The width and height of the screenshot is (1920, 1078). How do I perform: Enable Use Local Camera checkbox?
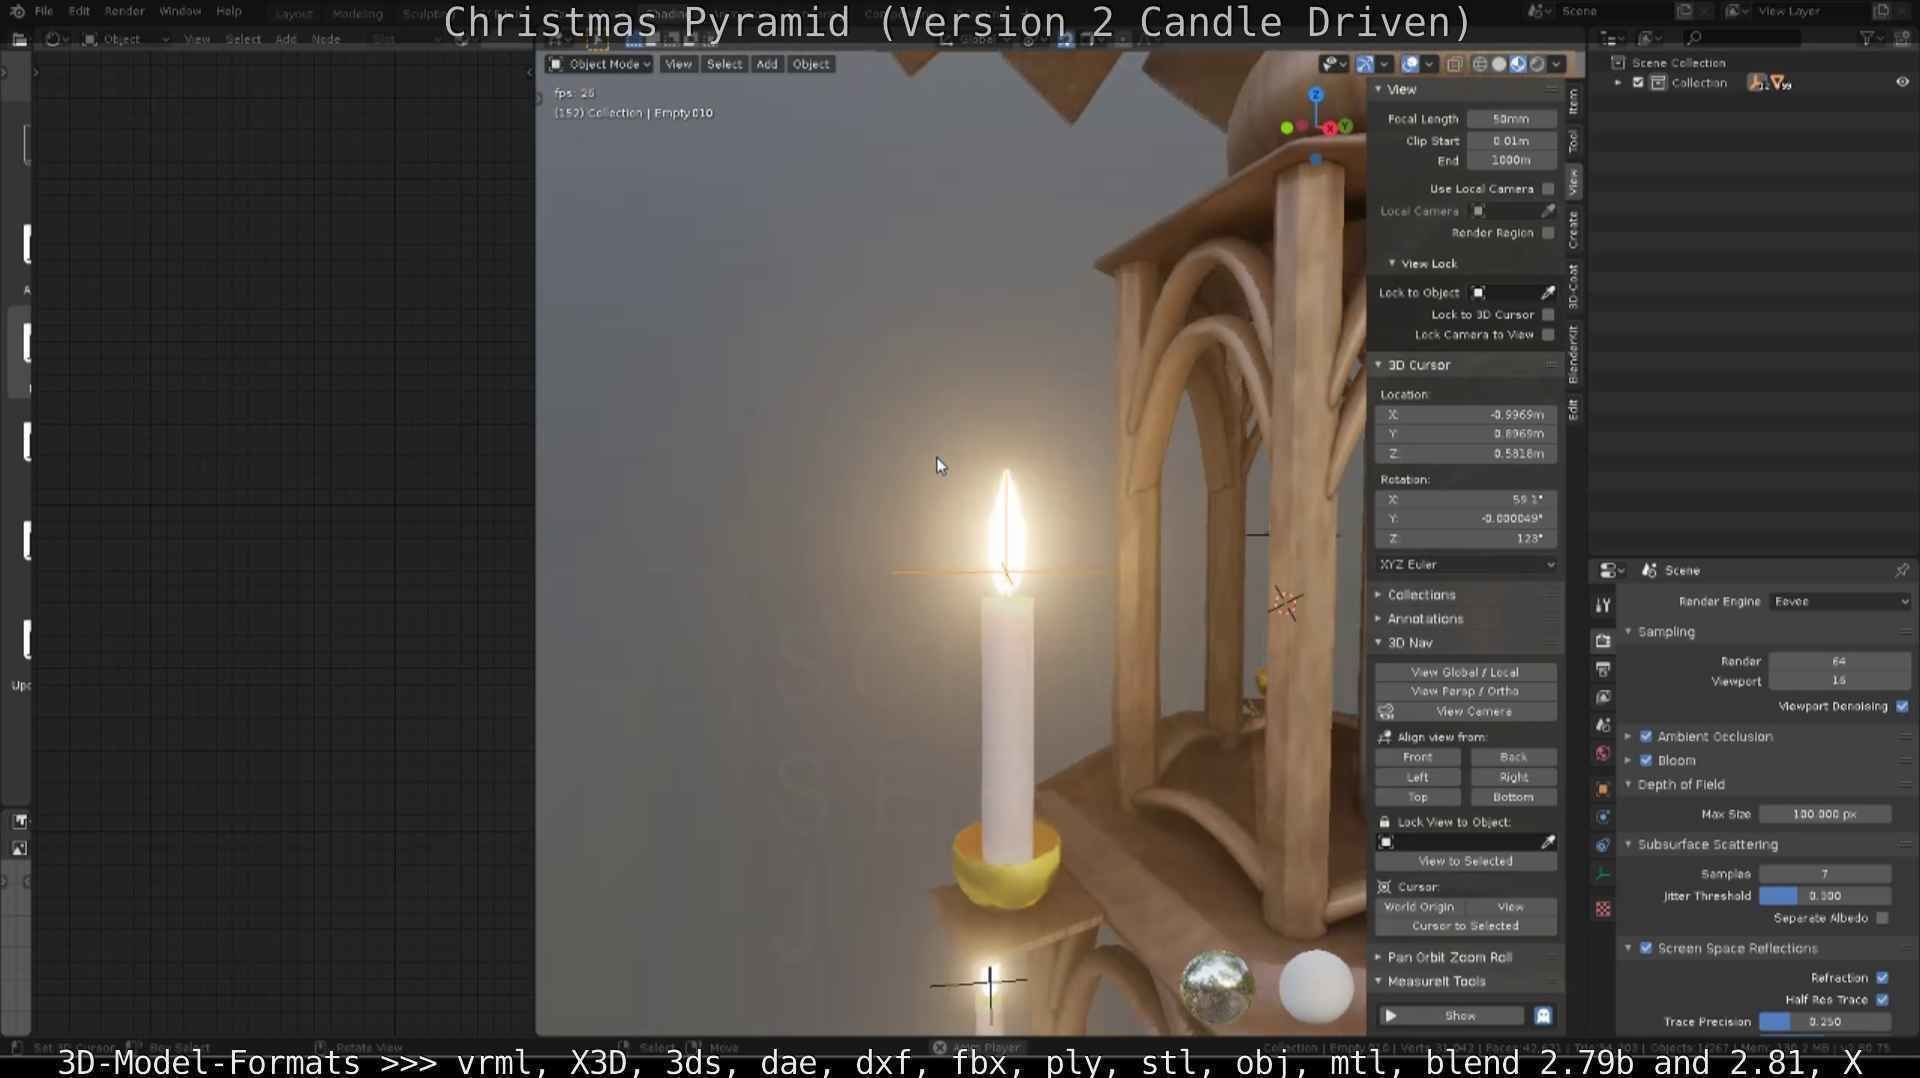[x=1548, y=189]
